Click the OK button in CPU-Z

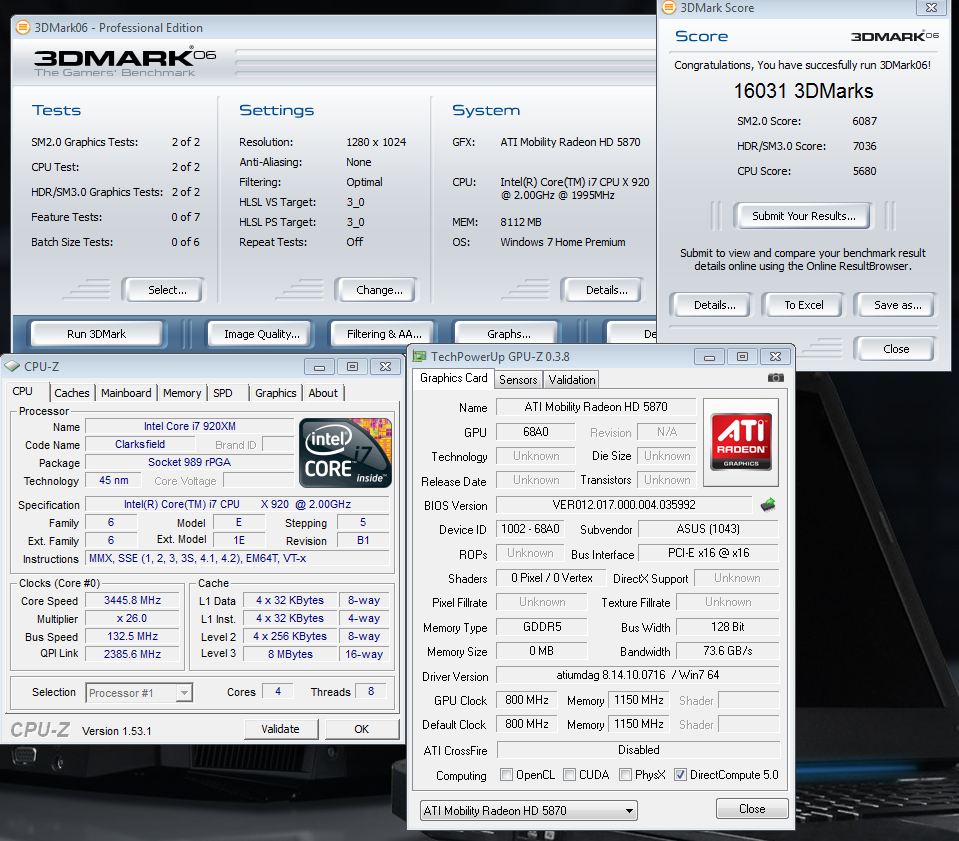[361, 729]
